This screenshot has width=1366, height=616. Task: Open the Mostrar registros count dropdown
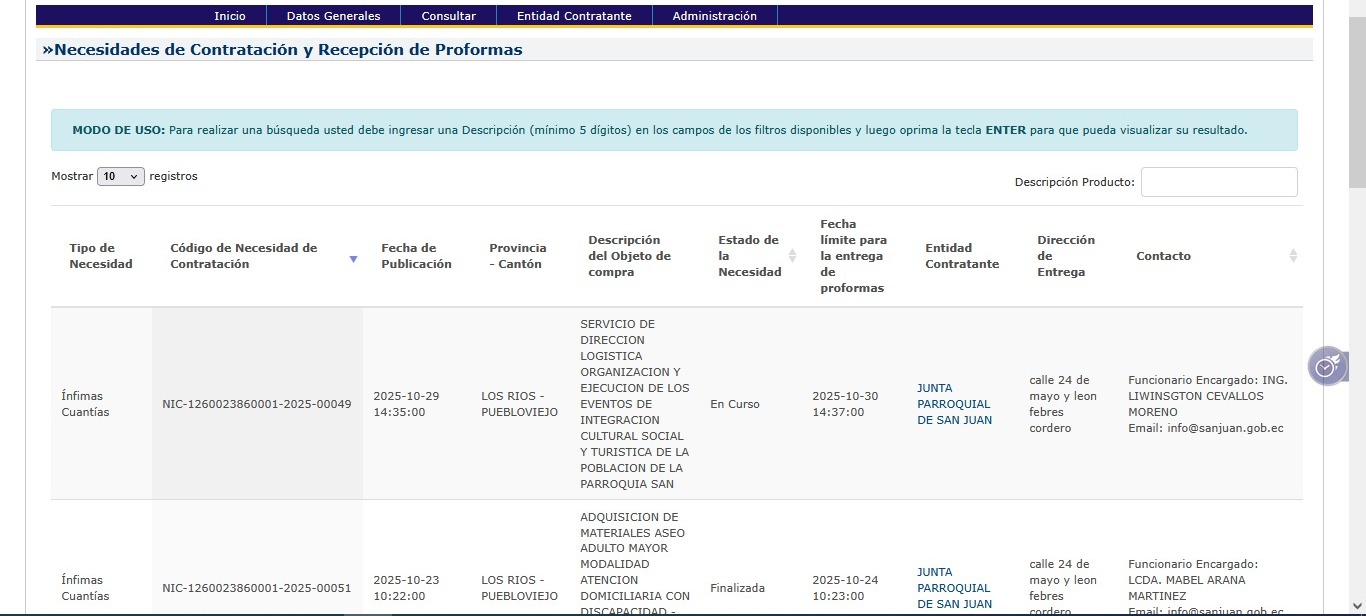pos(121,177)
